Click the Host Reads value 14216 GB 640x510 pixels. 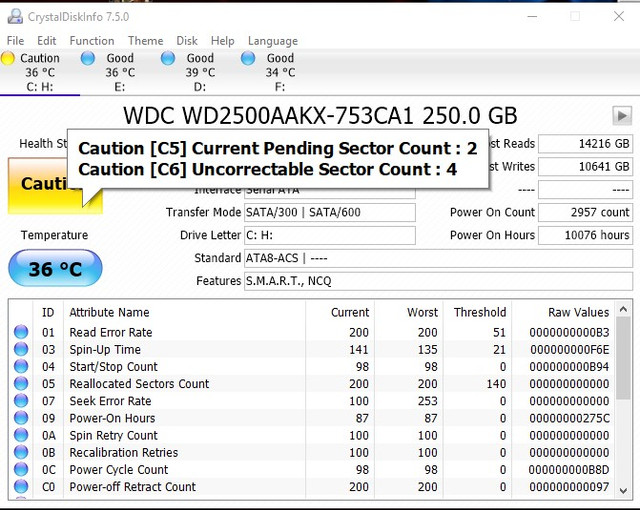pos(585,144)
